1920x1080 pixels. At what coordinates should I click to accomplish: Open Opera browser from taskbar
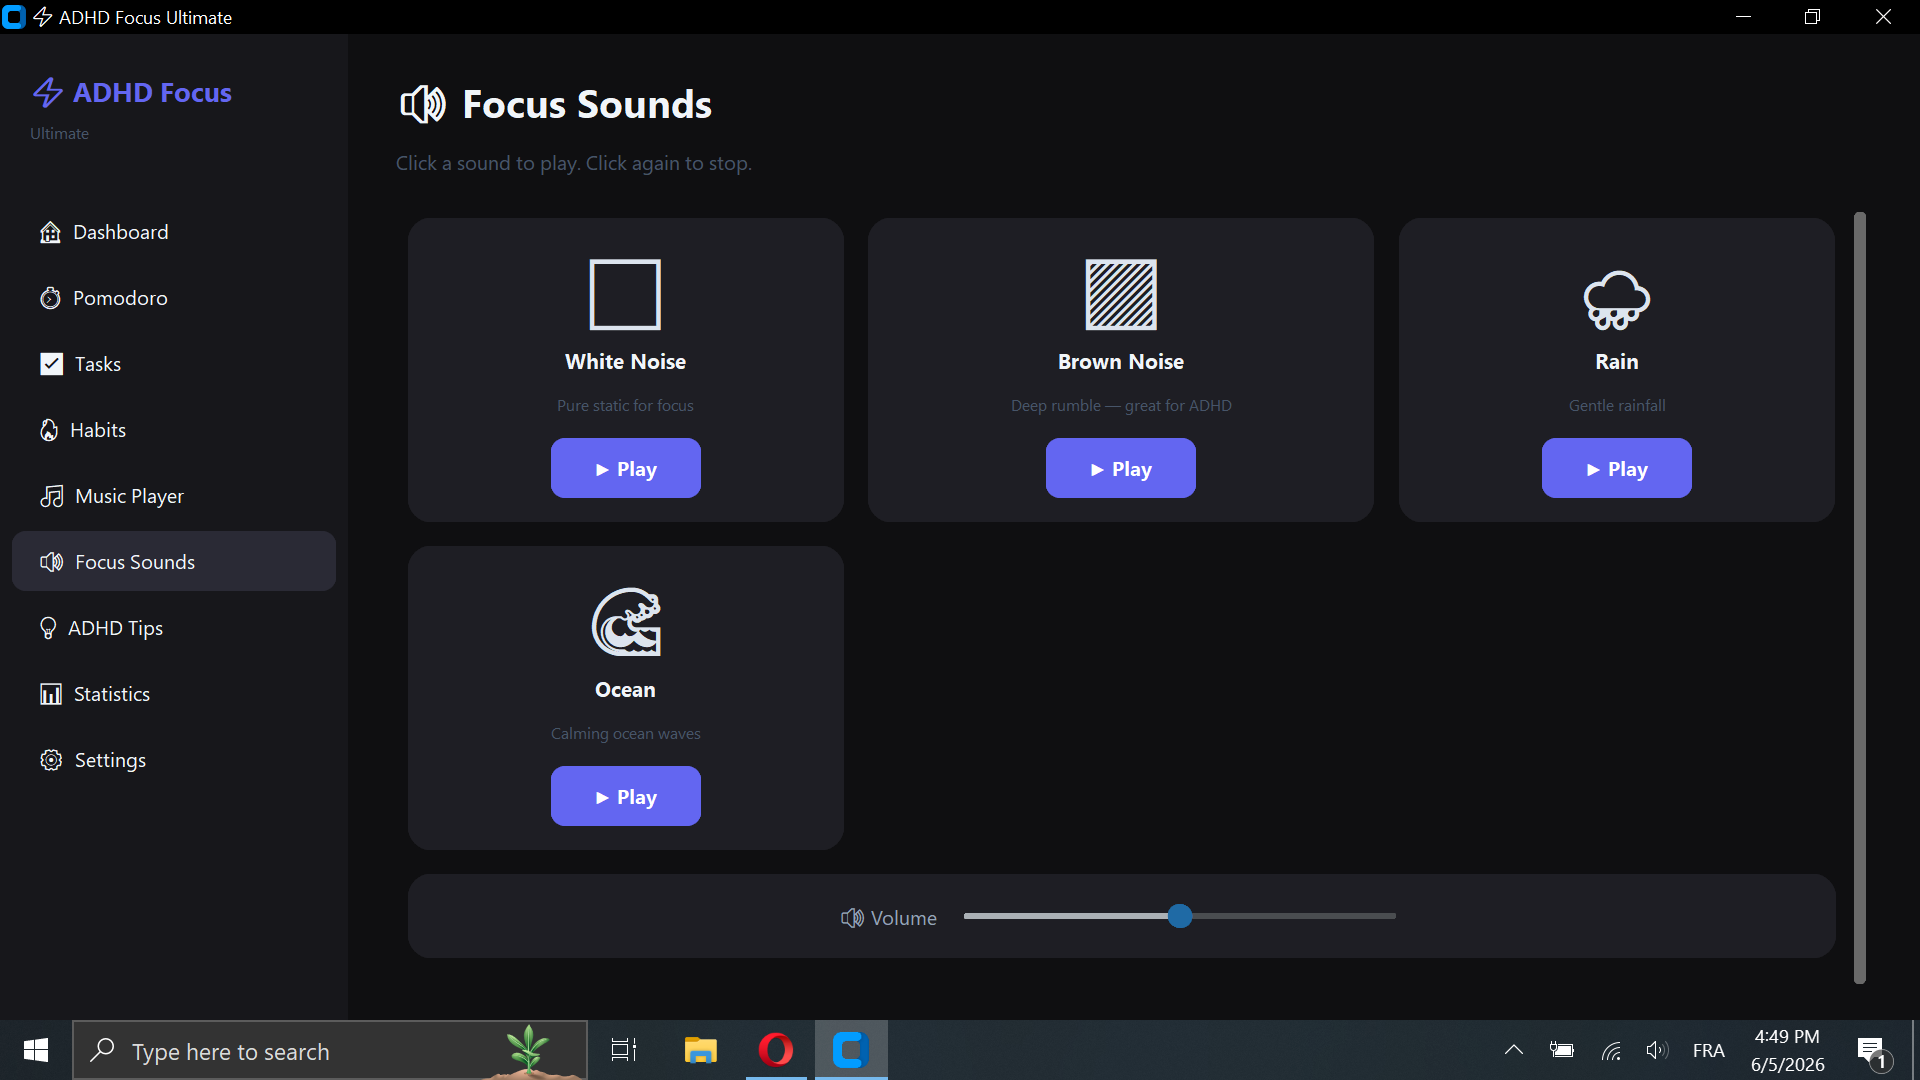pyautogui.click(x=776, y=1050)
